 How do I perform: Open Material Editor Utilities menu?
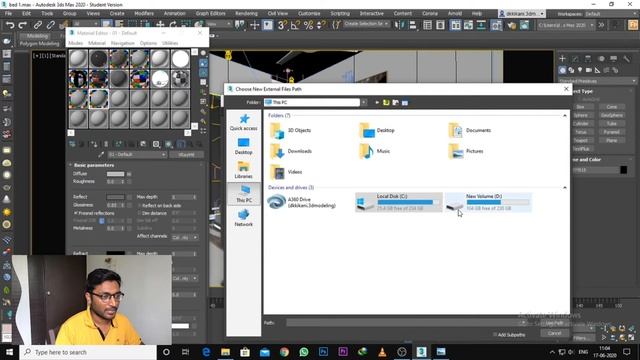[170, 43]
